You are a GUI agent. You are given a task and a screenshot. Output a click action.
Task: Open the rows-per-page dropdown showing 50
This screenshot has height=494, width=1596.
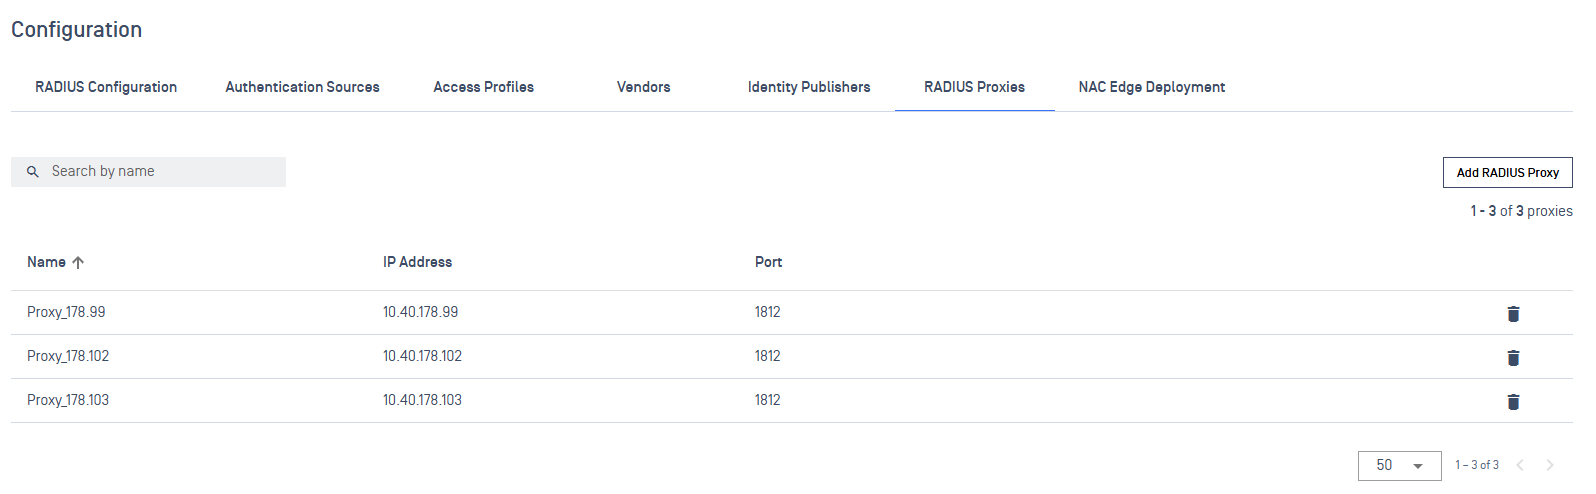point(1399,466)
